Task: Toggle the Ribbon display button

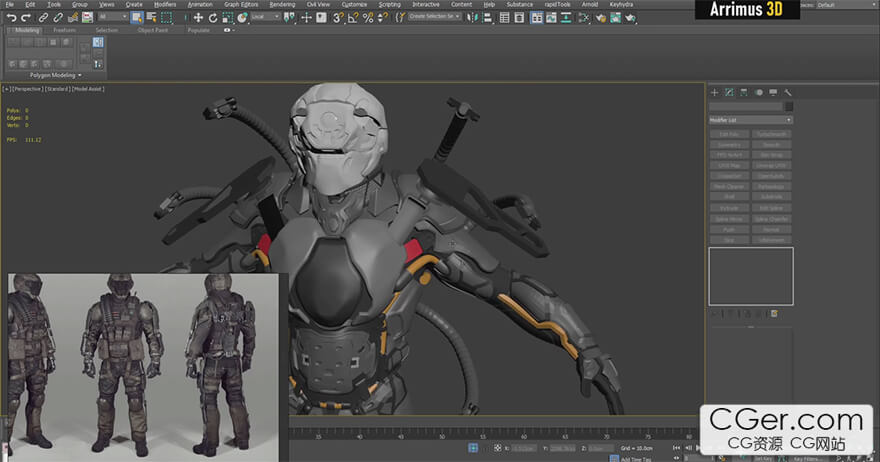Action: [x=537, y=18]
